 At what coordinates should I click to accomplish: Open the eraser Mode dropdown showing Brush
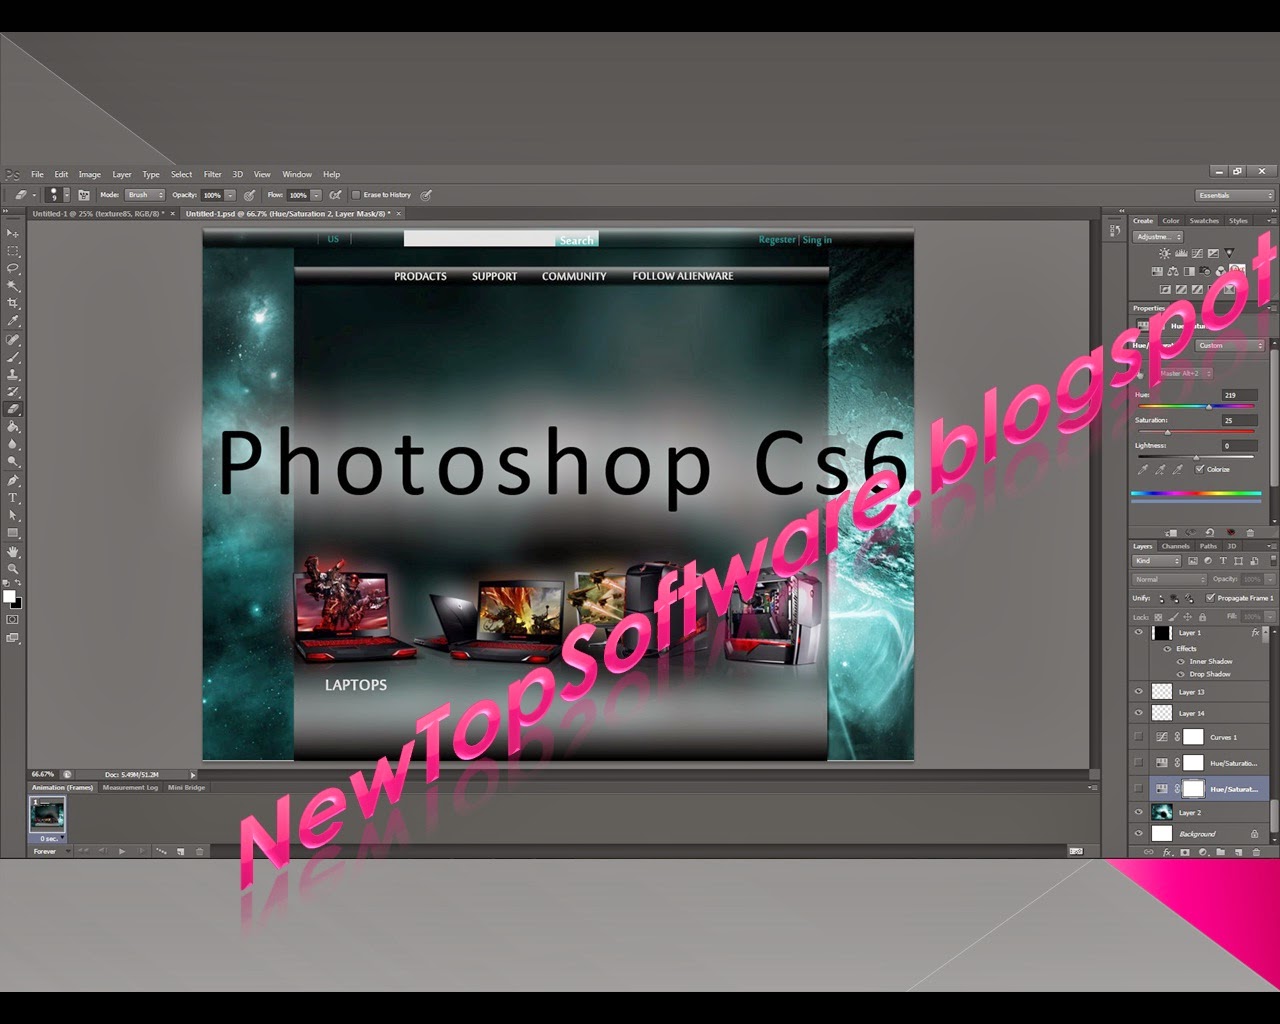(144, 195)
